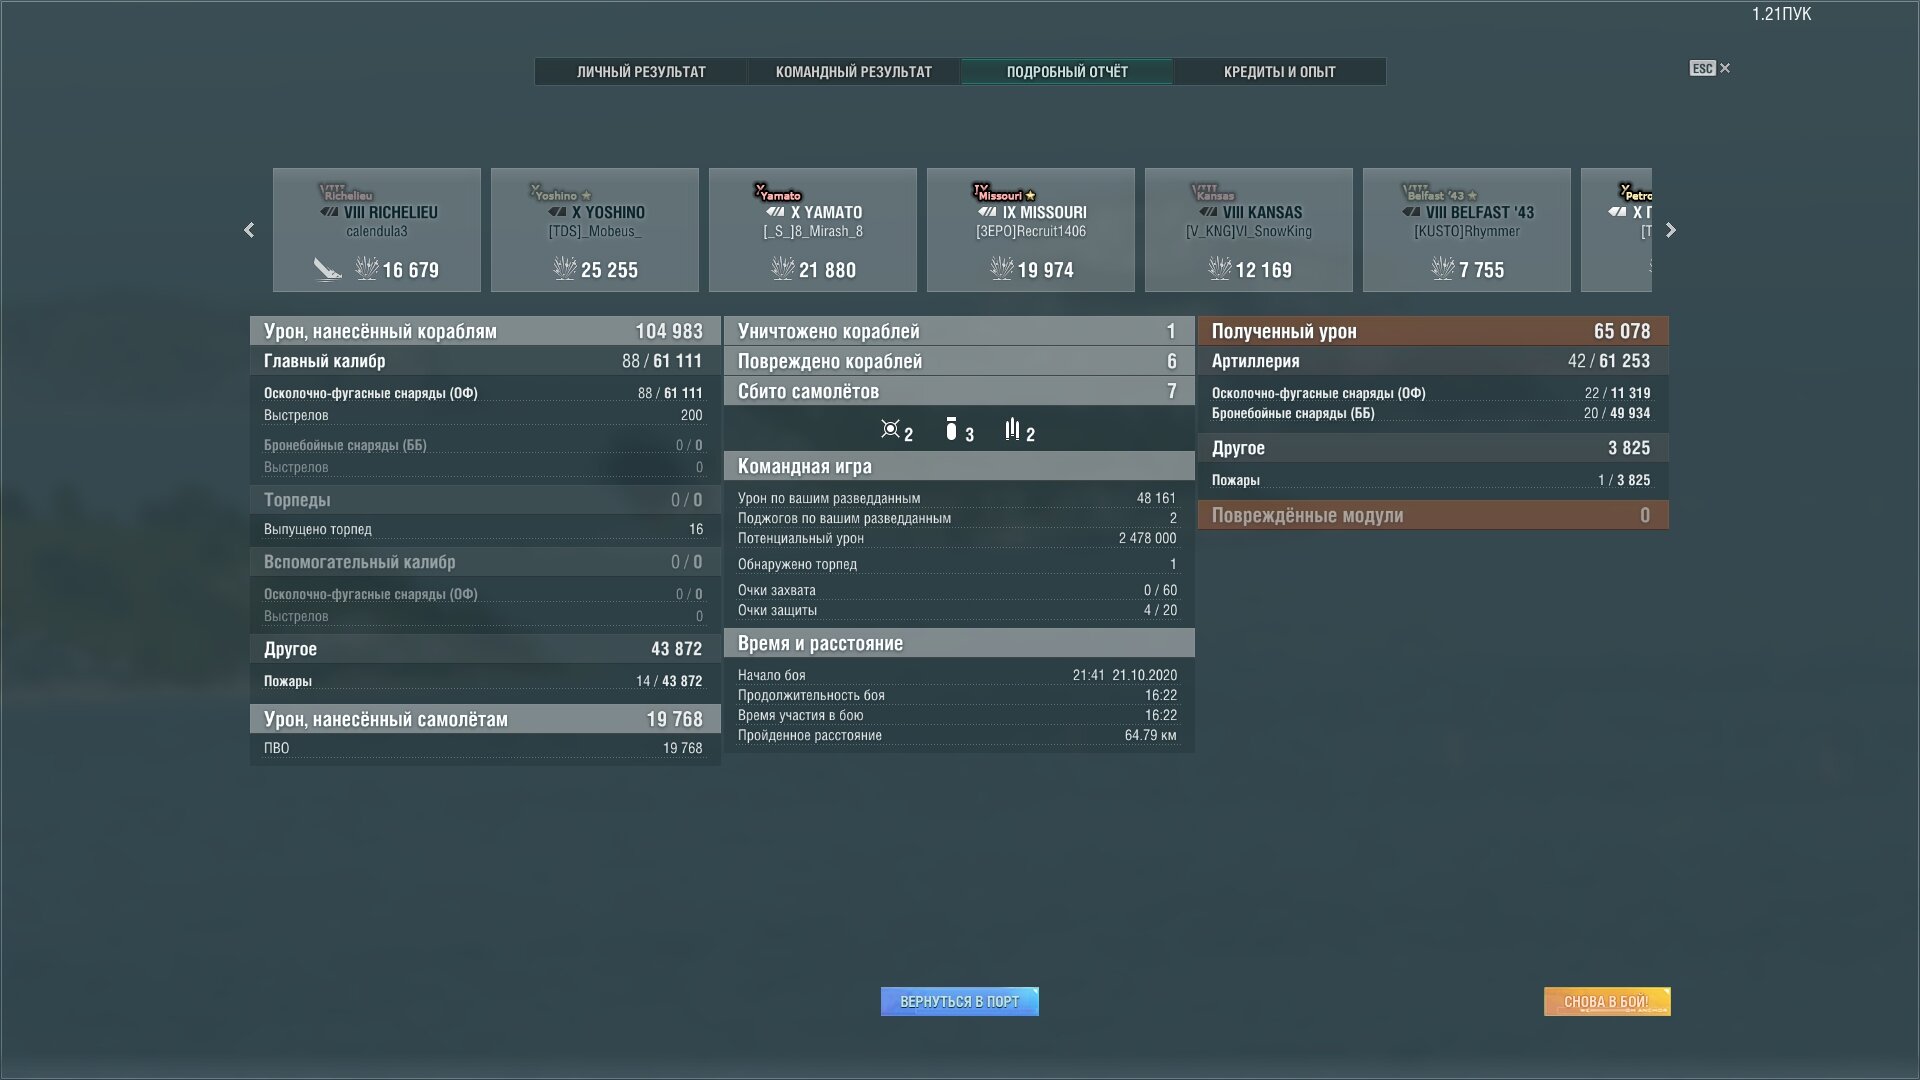1920x1080 pixels.
Task: Click the sunk ship icon on Richelieu card
Action: click(328, 269)
